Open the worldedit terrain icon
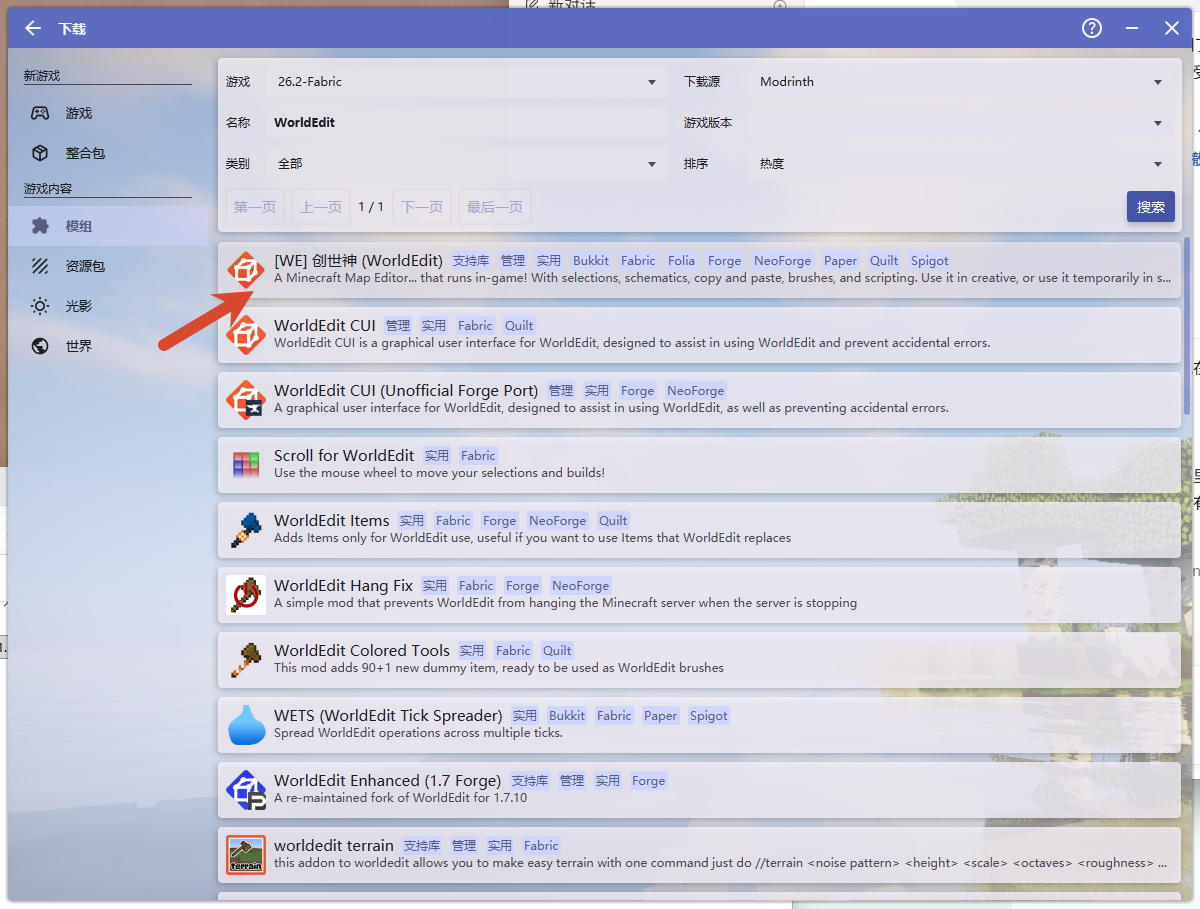The height and width of the screenshot is (909, 1200). [246, 854]
